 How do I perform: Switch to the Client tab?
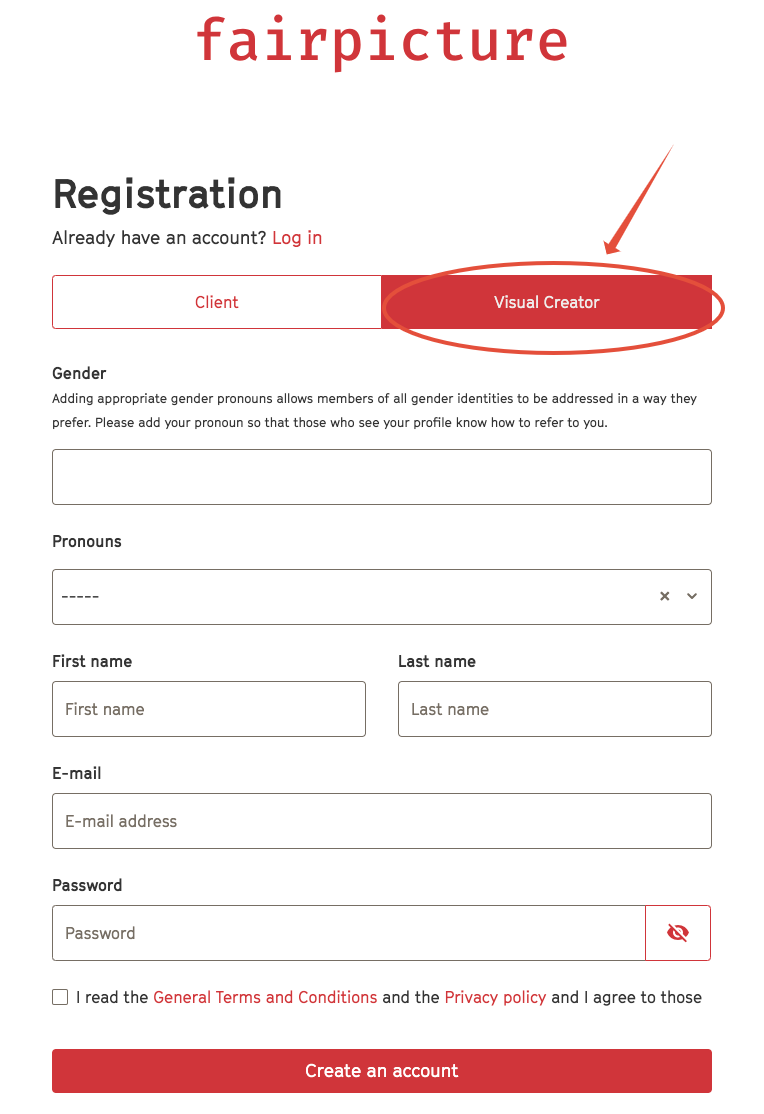pos(217,302)
